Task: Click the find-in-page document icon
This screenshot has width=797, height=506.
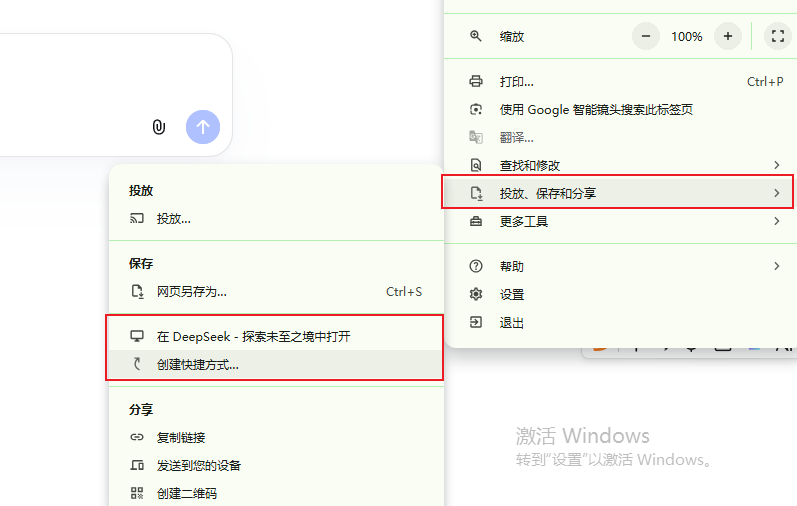Action: (476, 165)
